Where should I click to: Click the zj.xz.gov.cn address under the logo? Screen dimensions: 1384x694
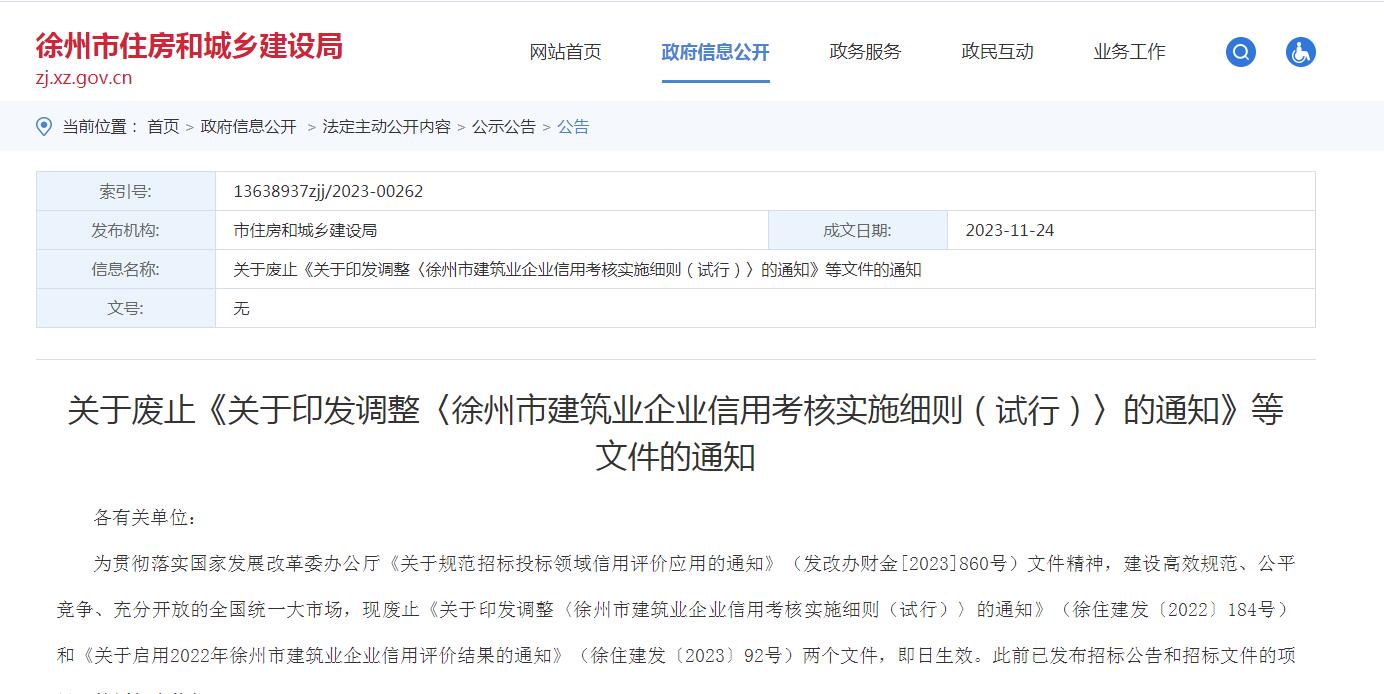tap(84, 78)
